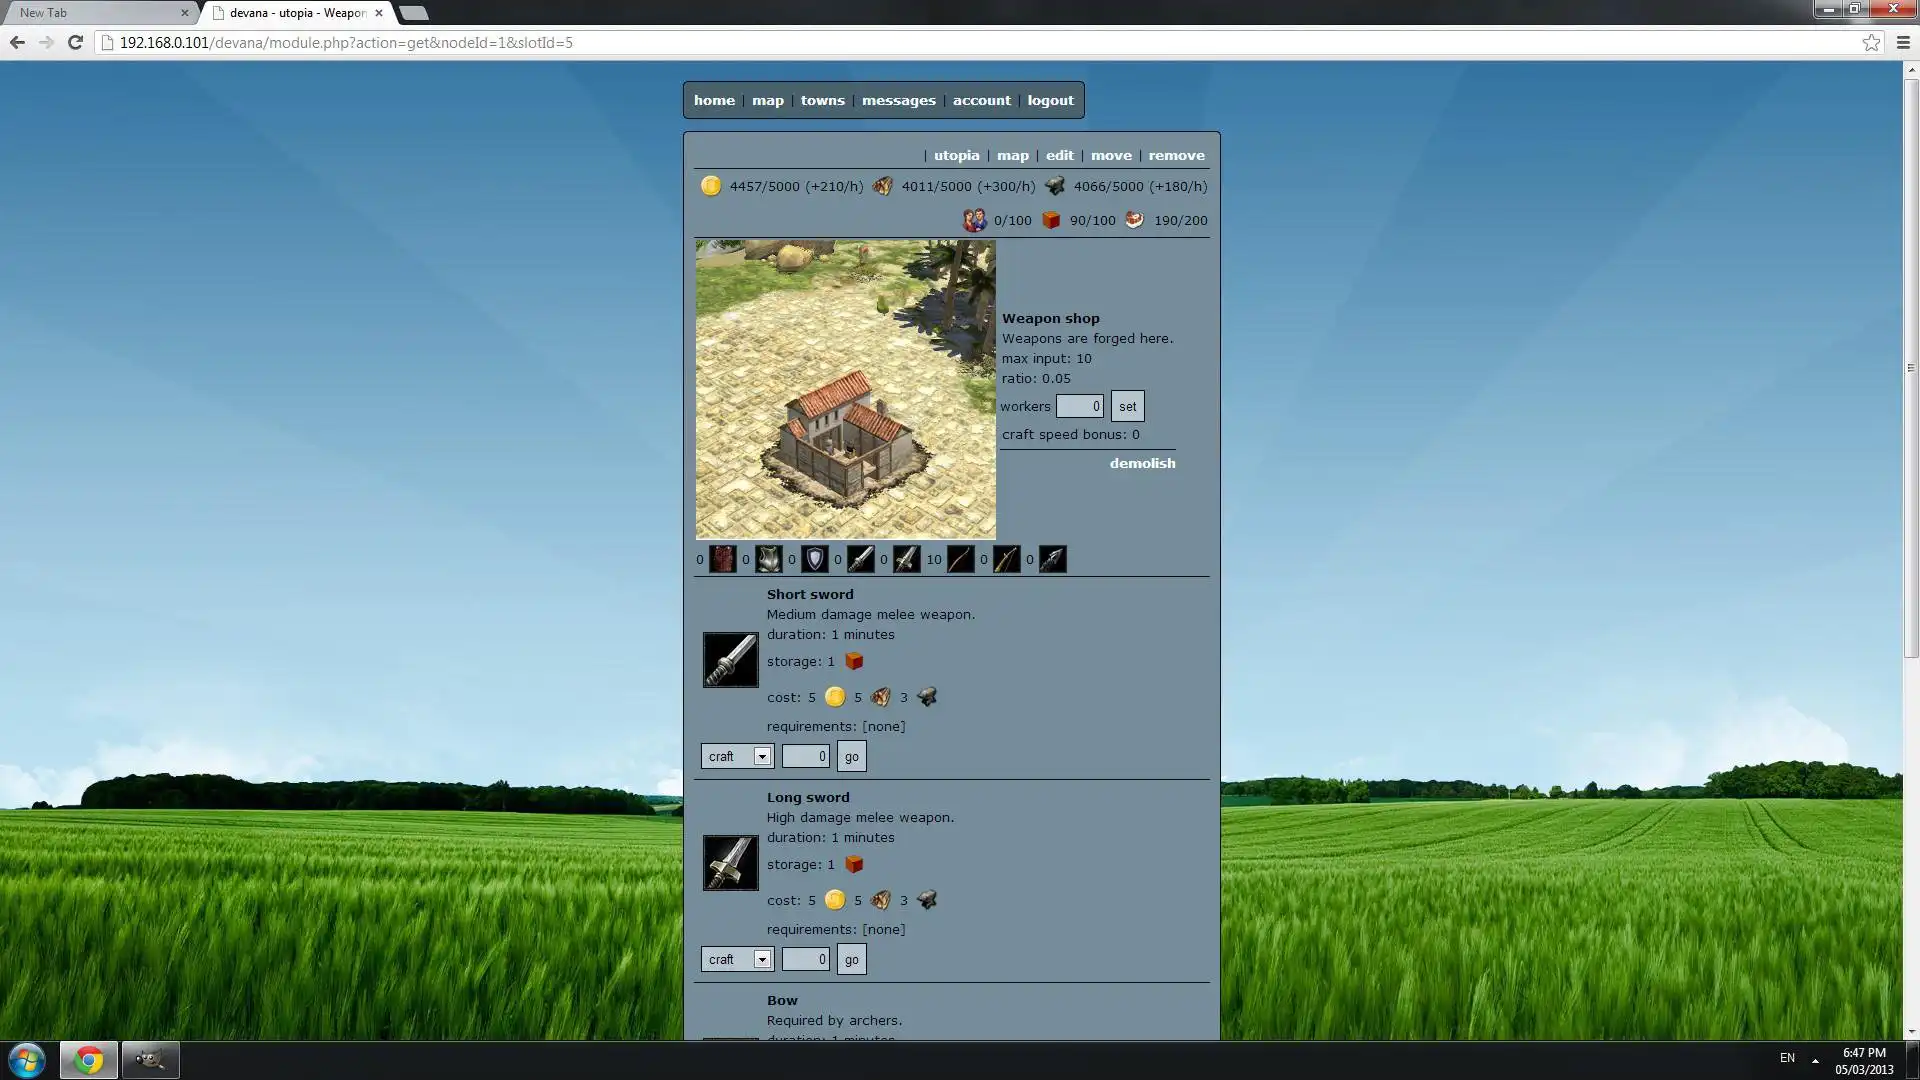Click the health status bar icon
Screen dimensions: 1920x1080
[x=1134, y=220]
